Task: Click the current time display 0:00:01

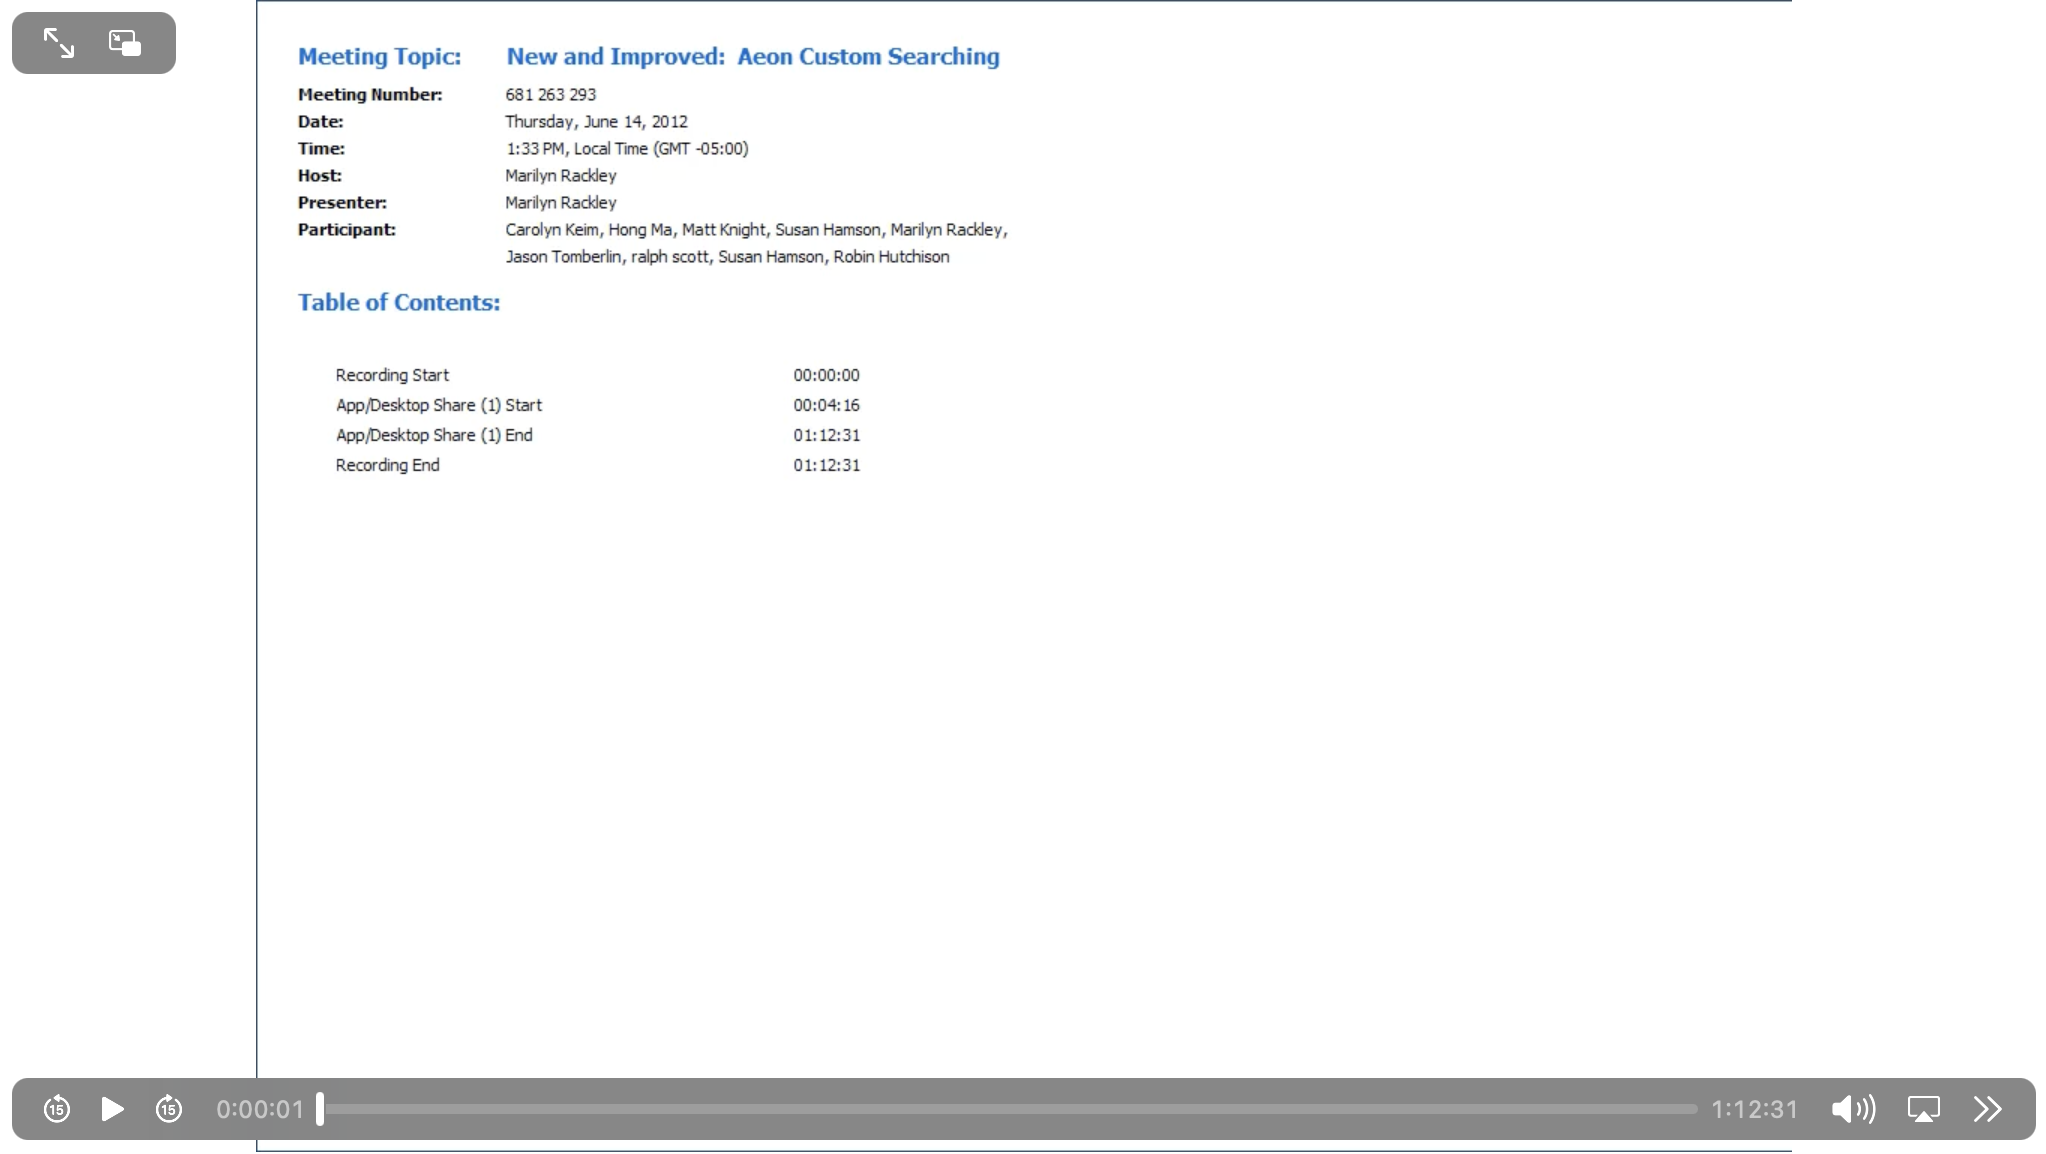Action: pos(260,1109)
